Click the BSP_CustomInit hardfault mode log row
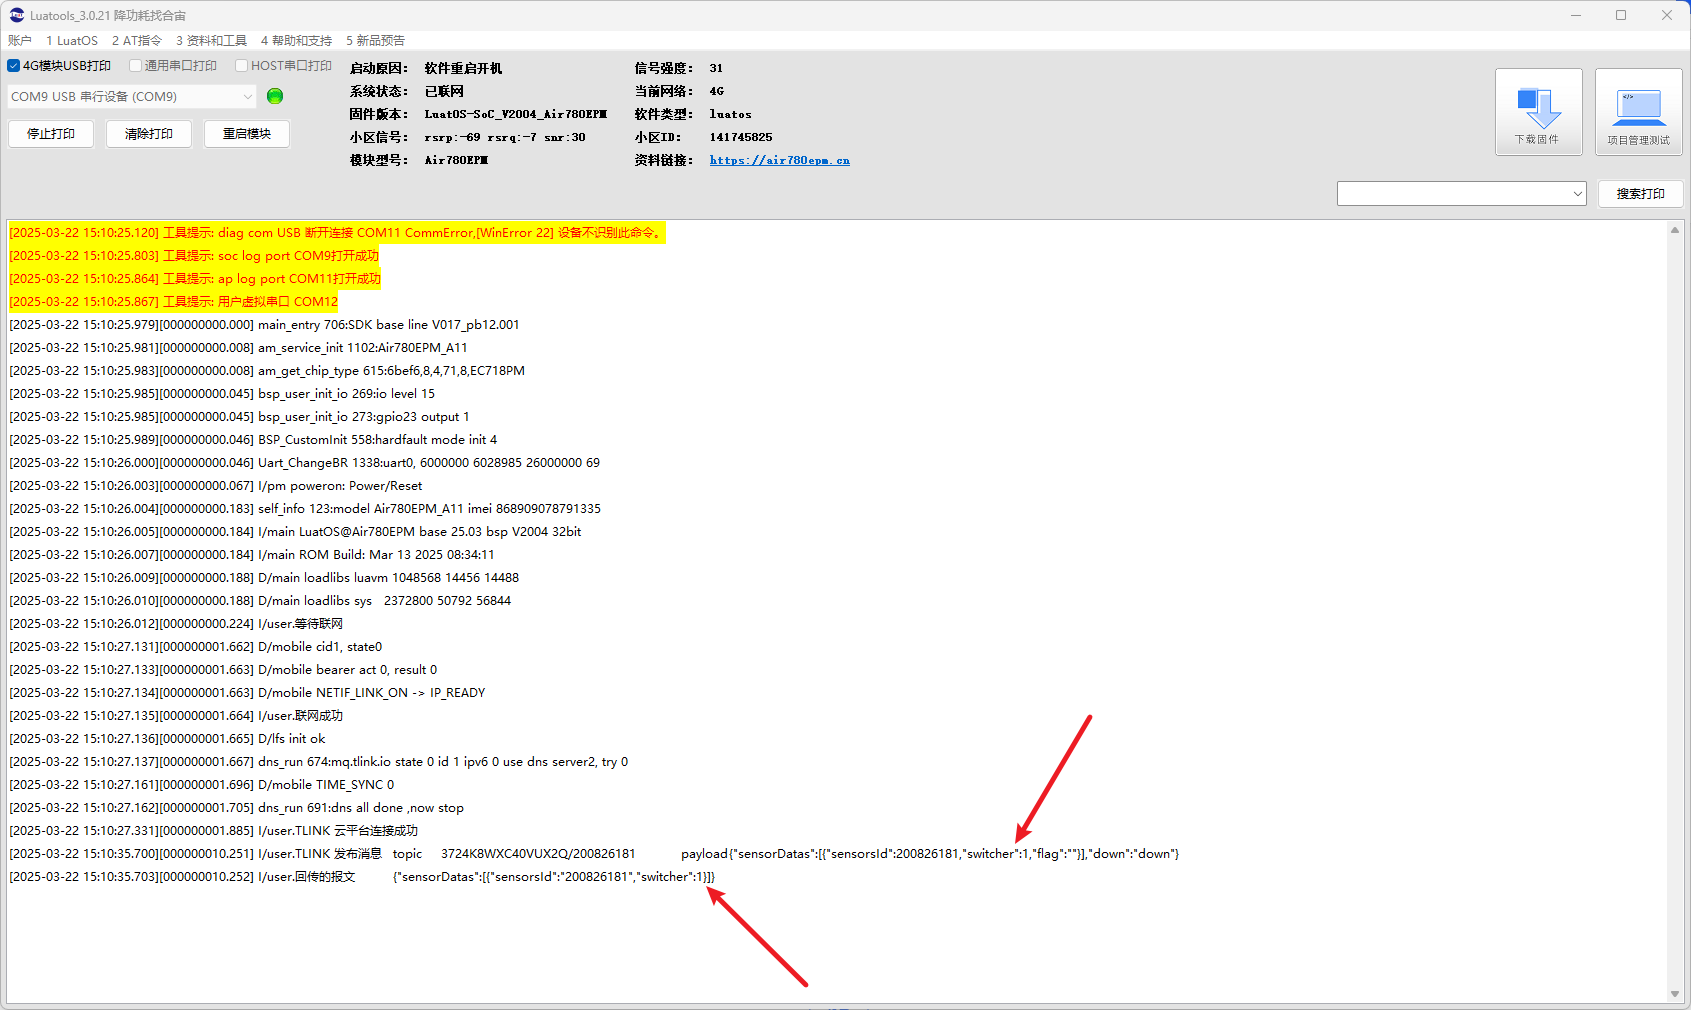 click(x=253, y=440)
